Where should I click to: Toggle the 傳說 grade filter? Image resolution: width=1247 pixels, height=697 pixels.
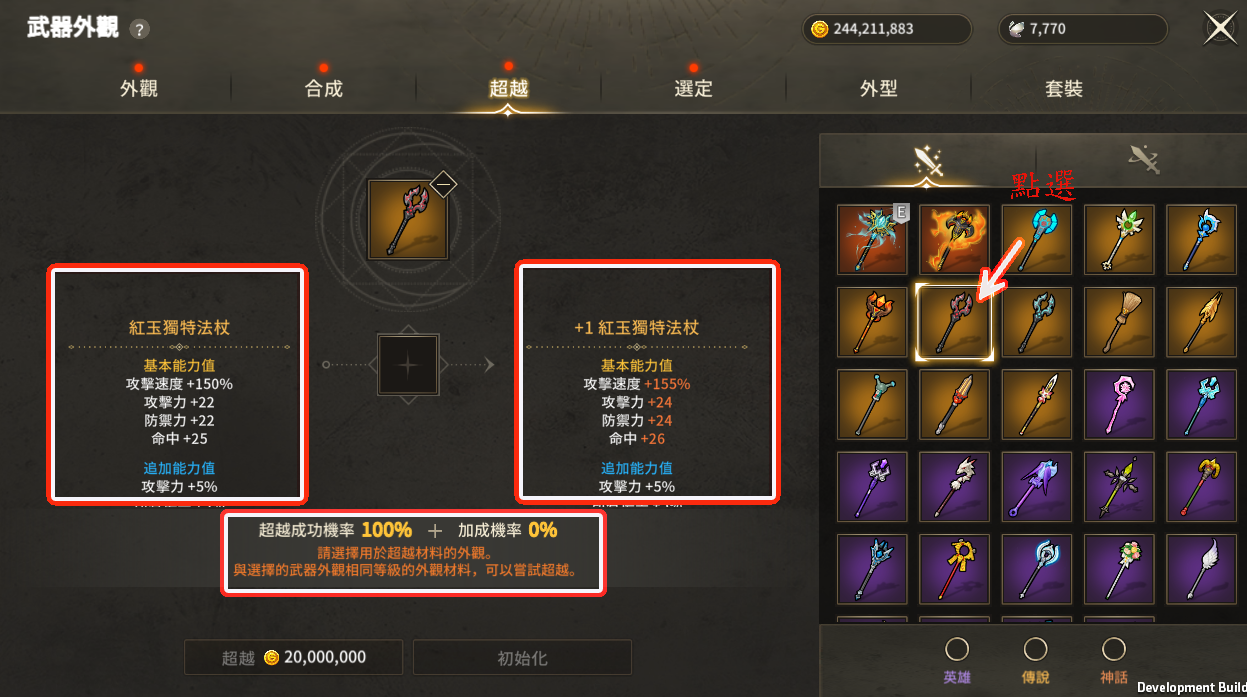tap(1035, 660)
